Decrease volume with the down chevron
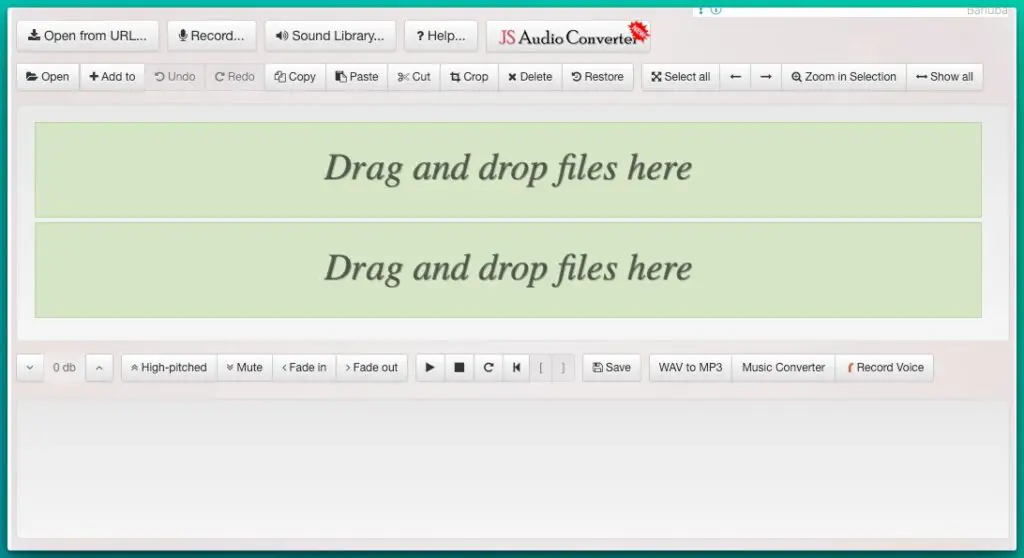This screenshot has width=1024, height=558. tap(30, 367)
